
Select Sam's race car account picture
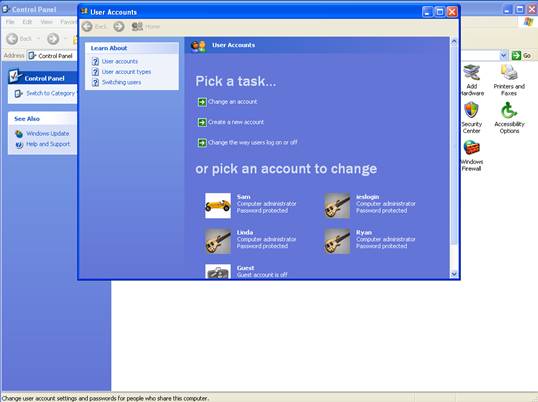[218, 205]
